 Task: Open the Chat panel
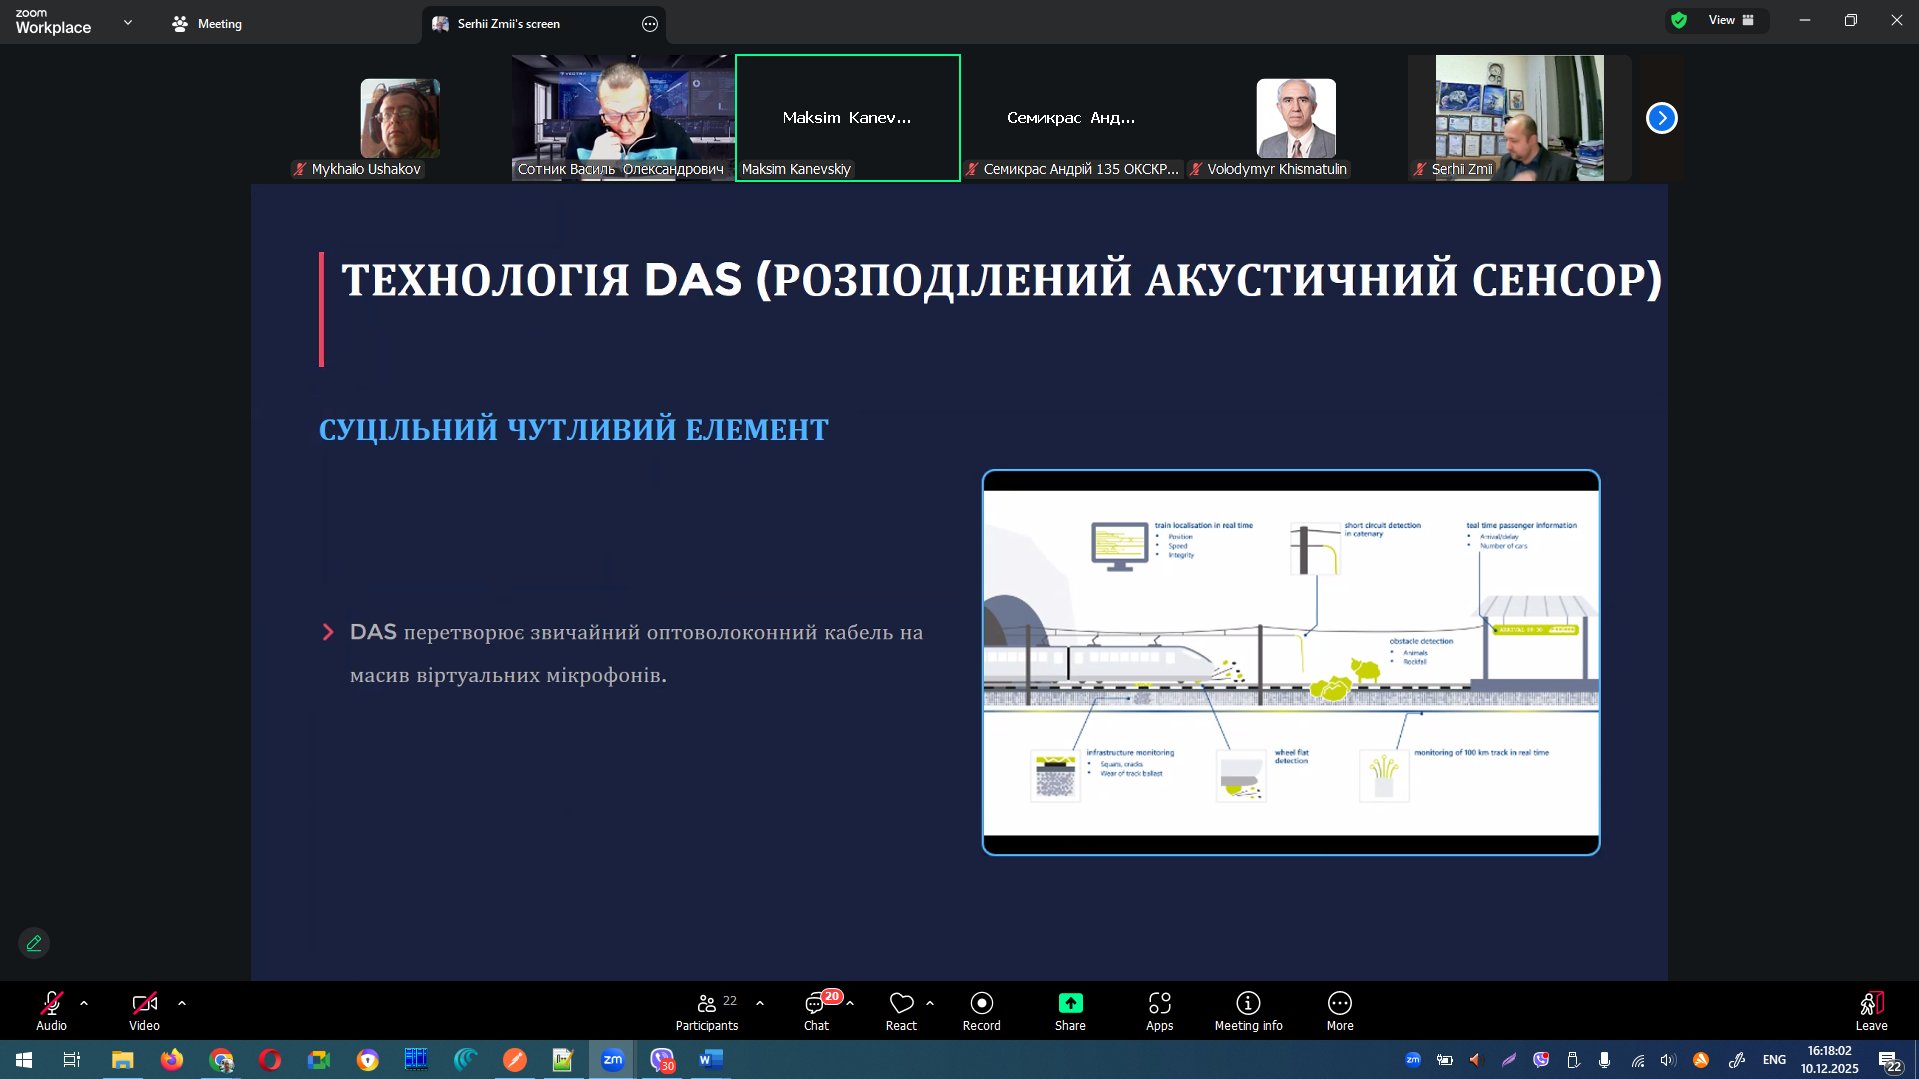click(816, 1010)
